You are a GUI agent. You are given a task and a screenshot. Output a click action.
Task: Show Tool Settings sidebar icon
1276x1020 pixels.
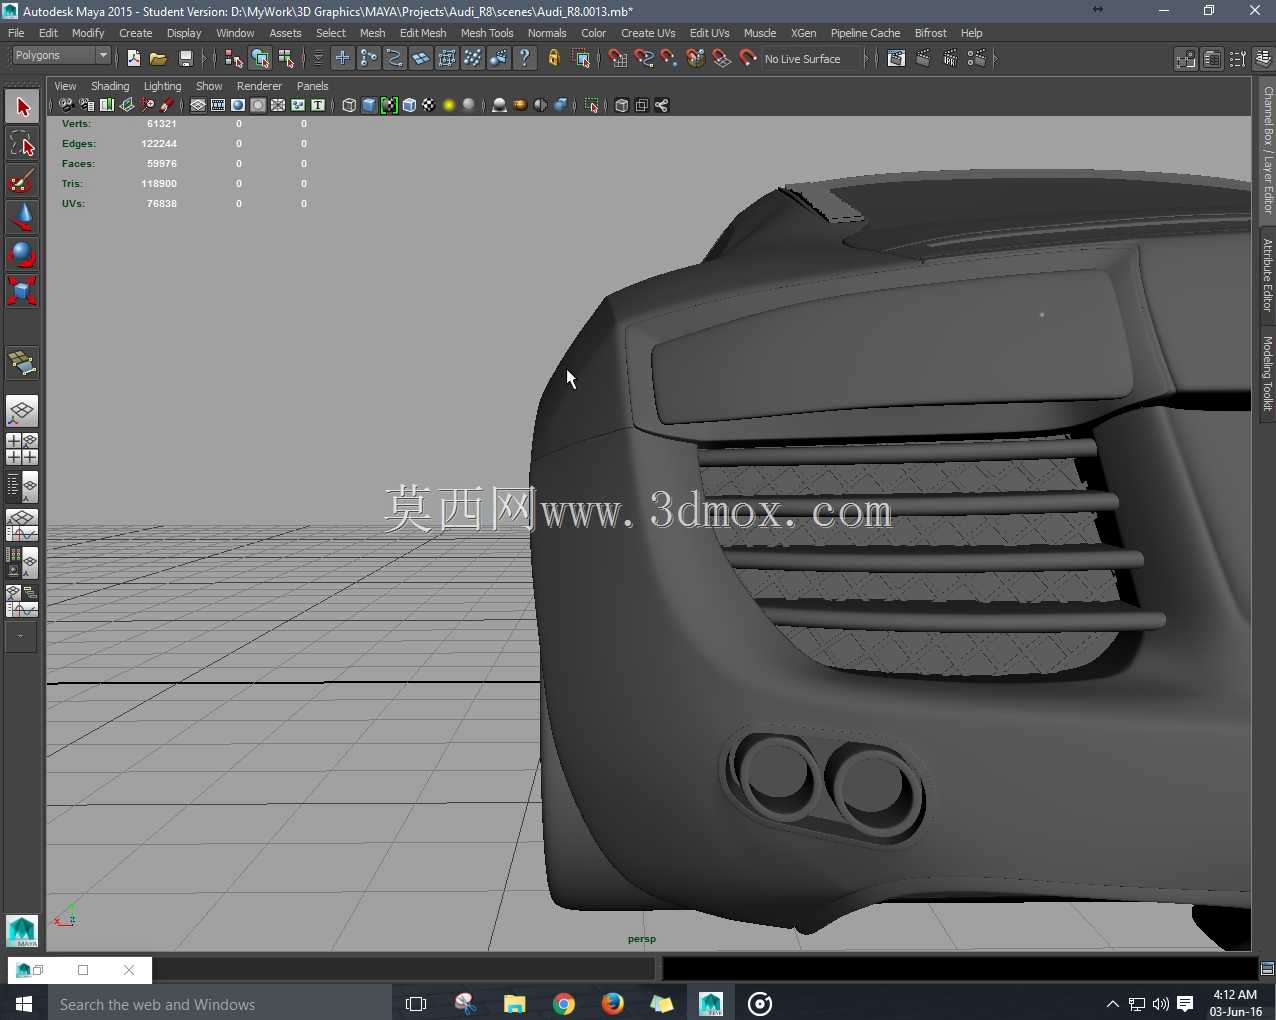(x=1238, y=59)
